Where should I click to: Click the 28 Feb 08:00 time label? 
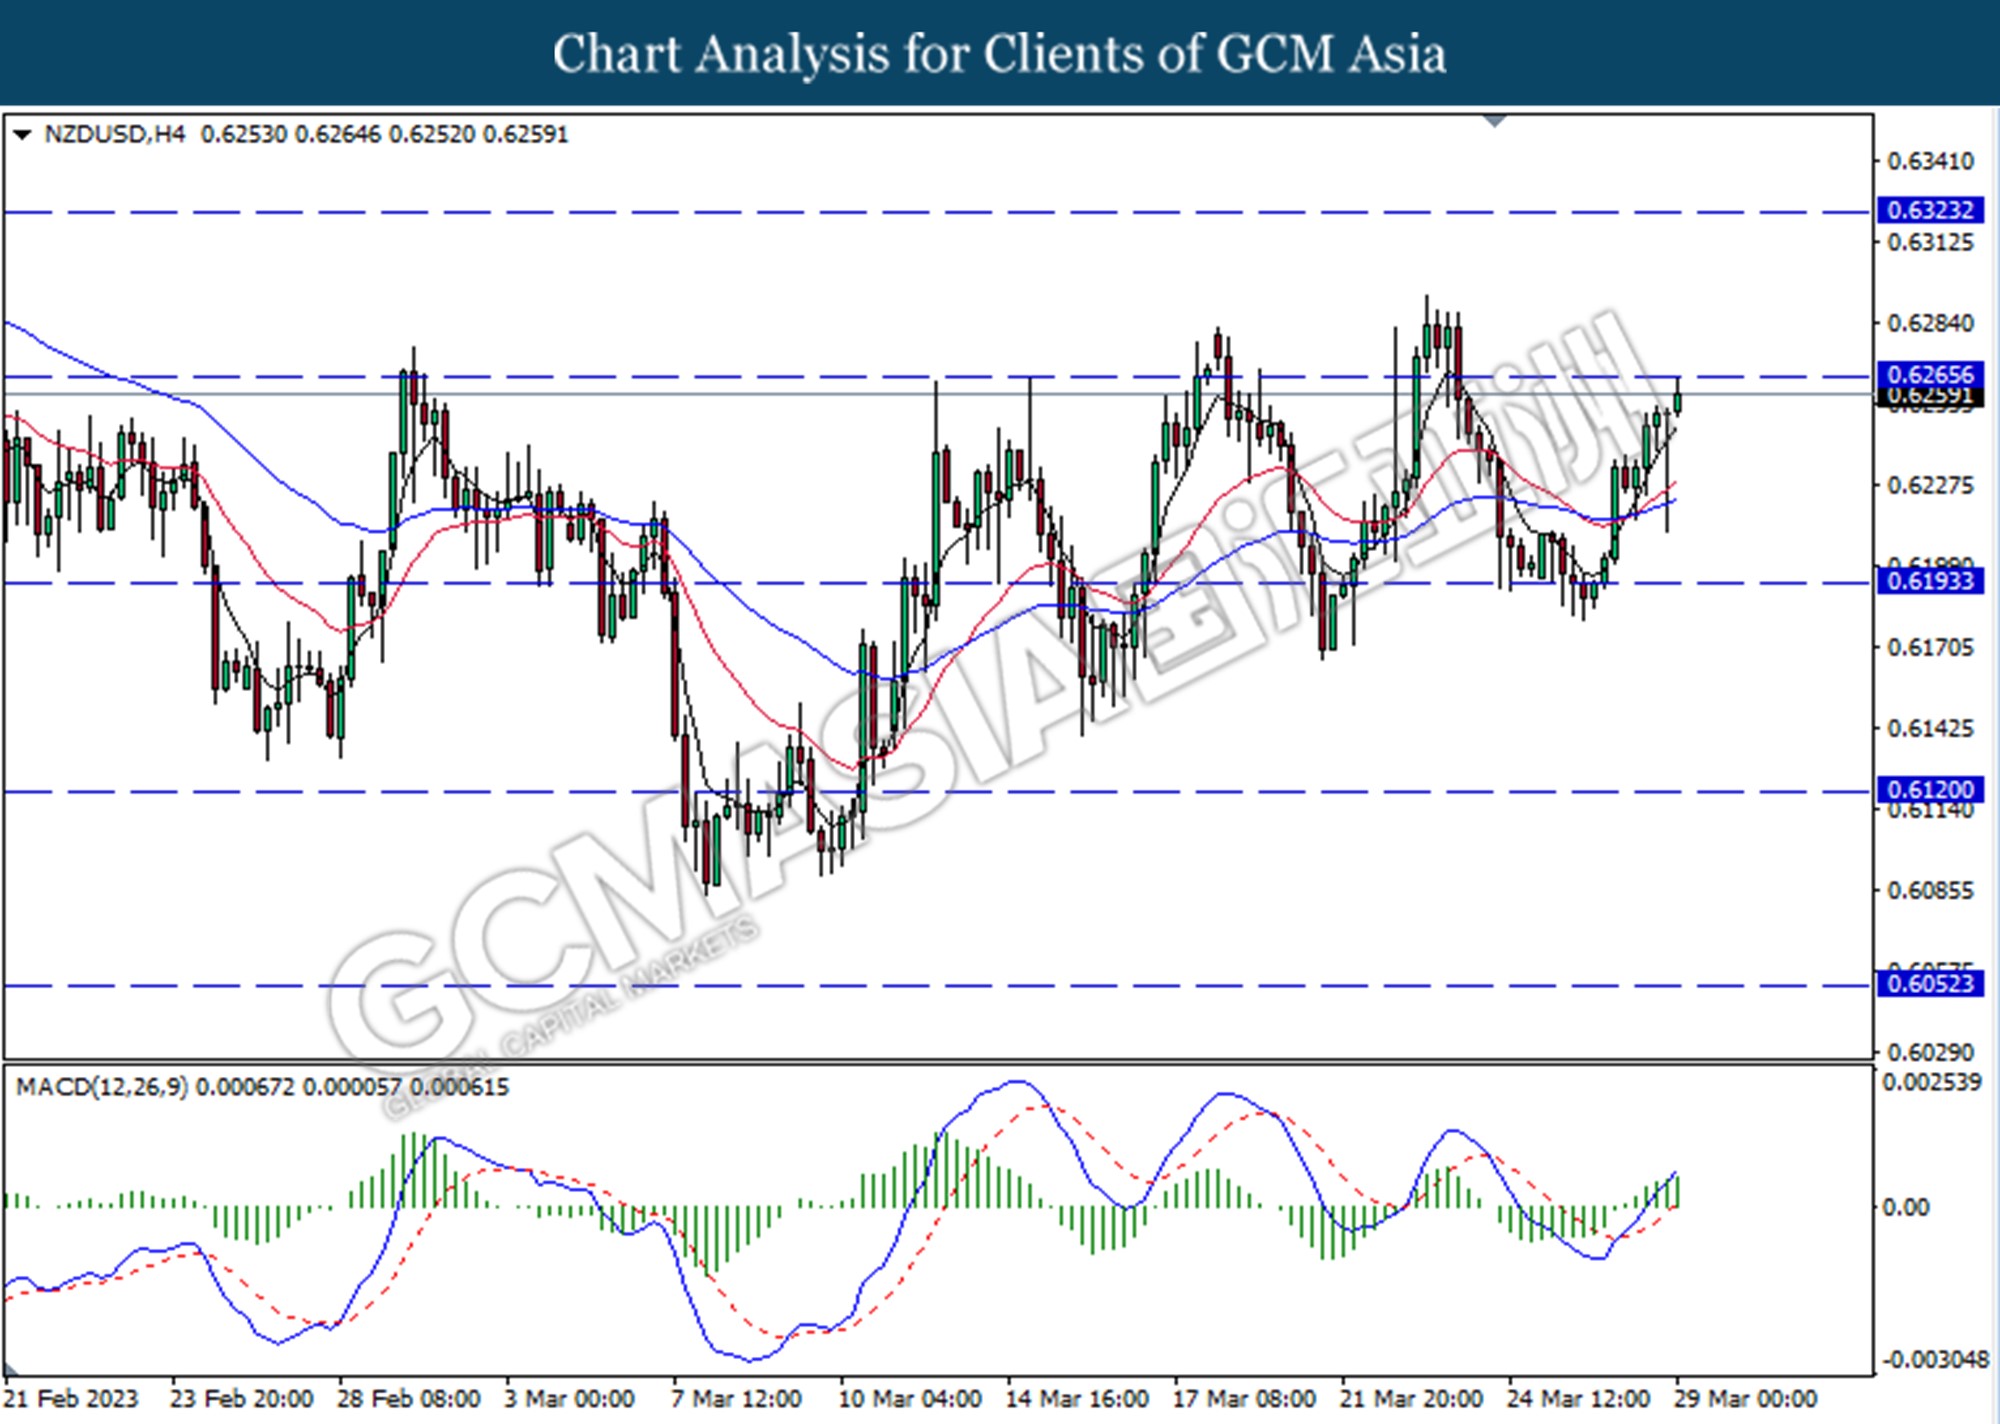409,1398
